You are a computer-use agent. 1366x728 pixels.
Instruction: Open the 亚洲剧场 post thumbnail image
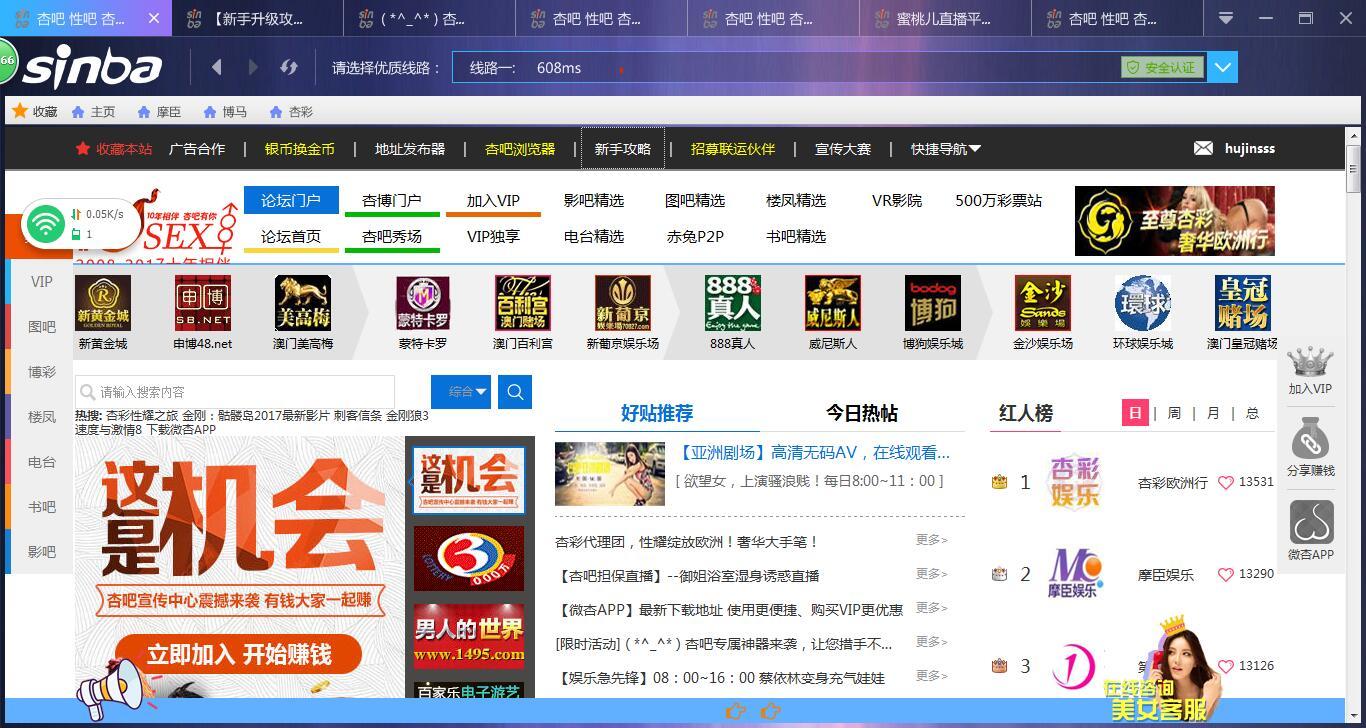tap(610, 474)
